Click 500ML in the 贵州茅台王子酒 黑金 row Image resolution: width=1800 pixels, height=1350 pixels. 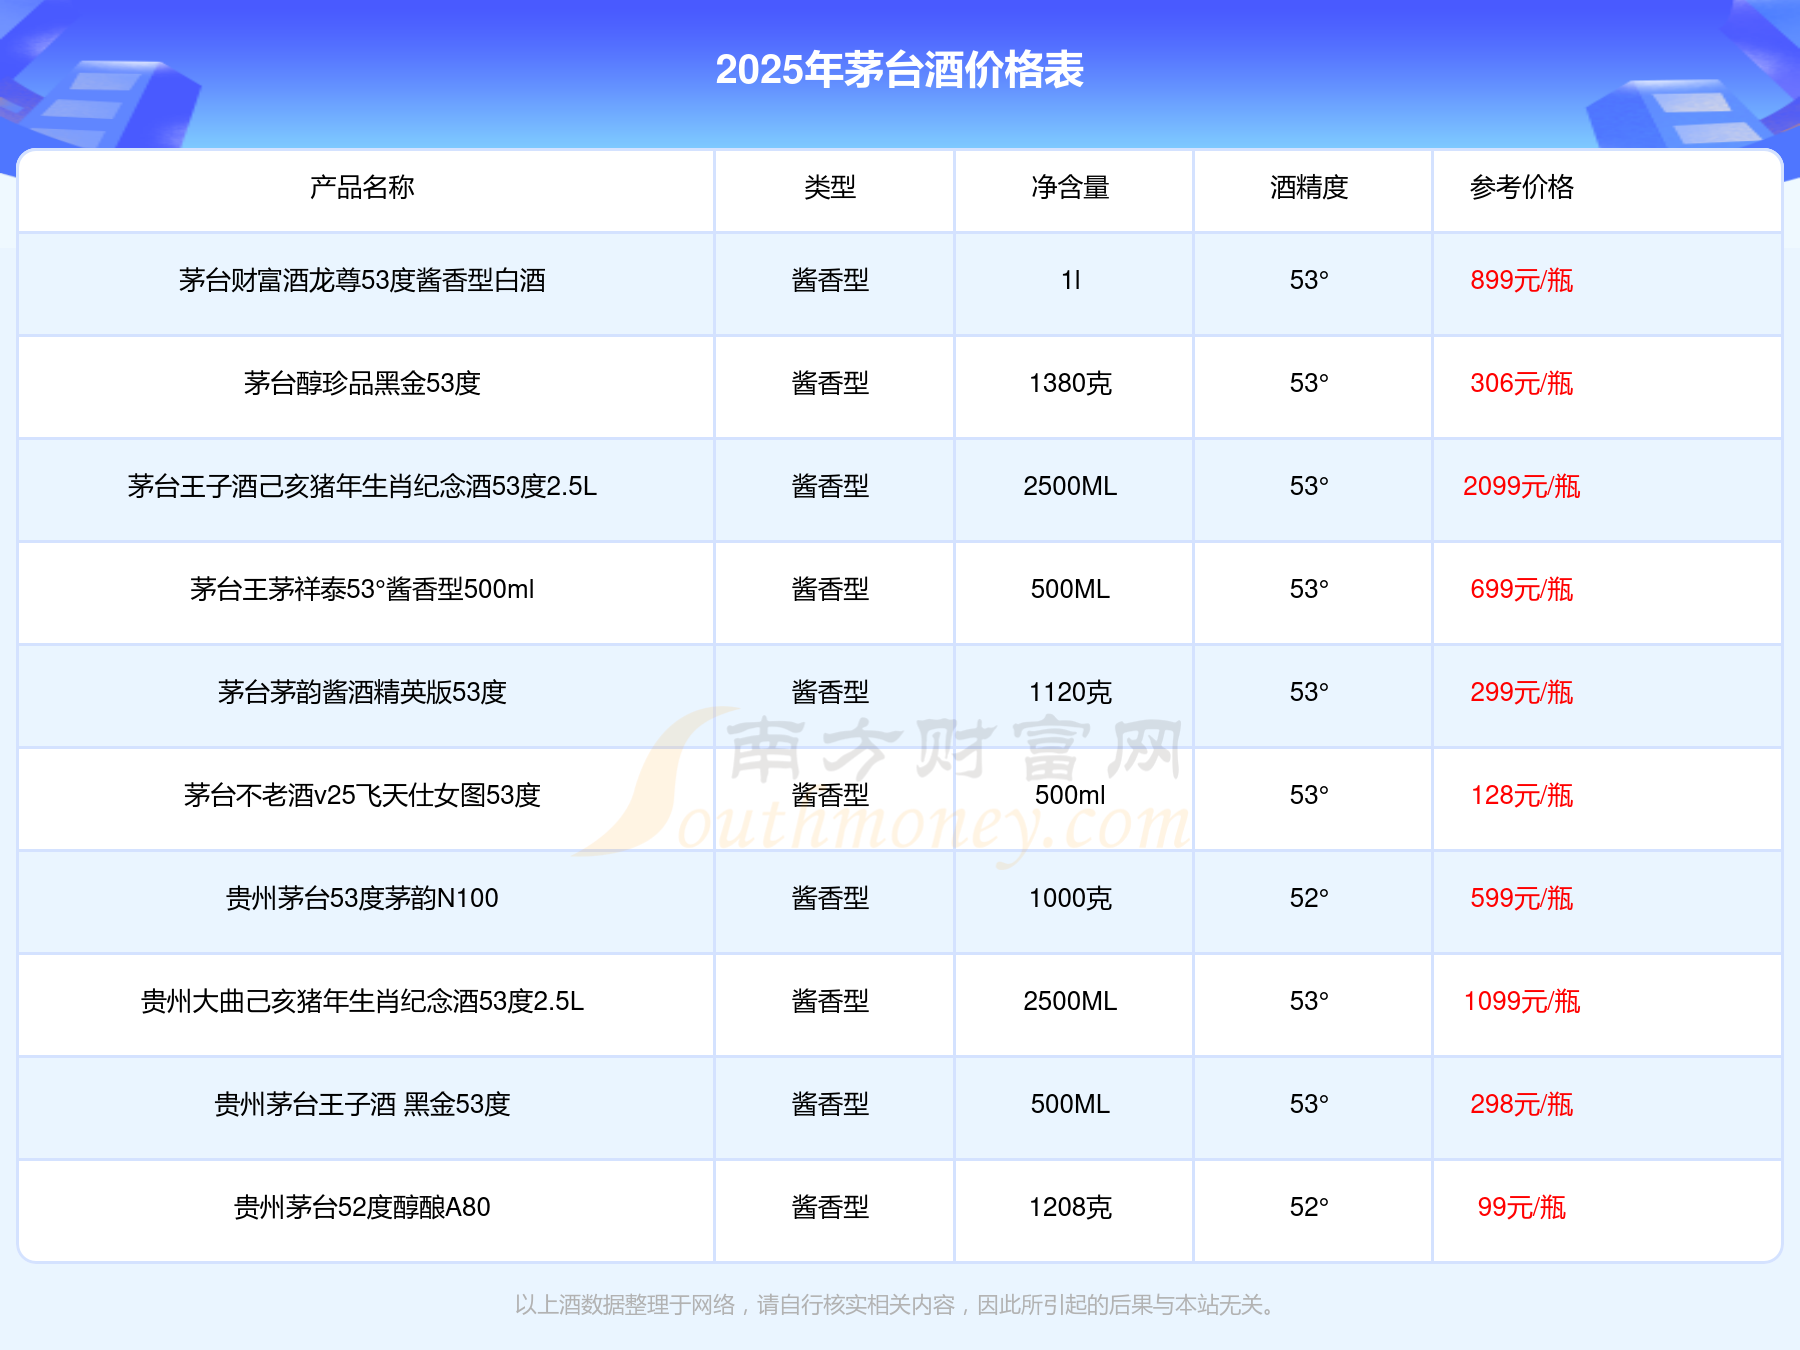[1070, 1104]
